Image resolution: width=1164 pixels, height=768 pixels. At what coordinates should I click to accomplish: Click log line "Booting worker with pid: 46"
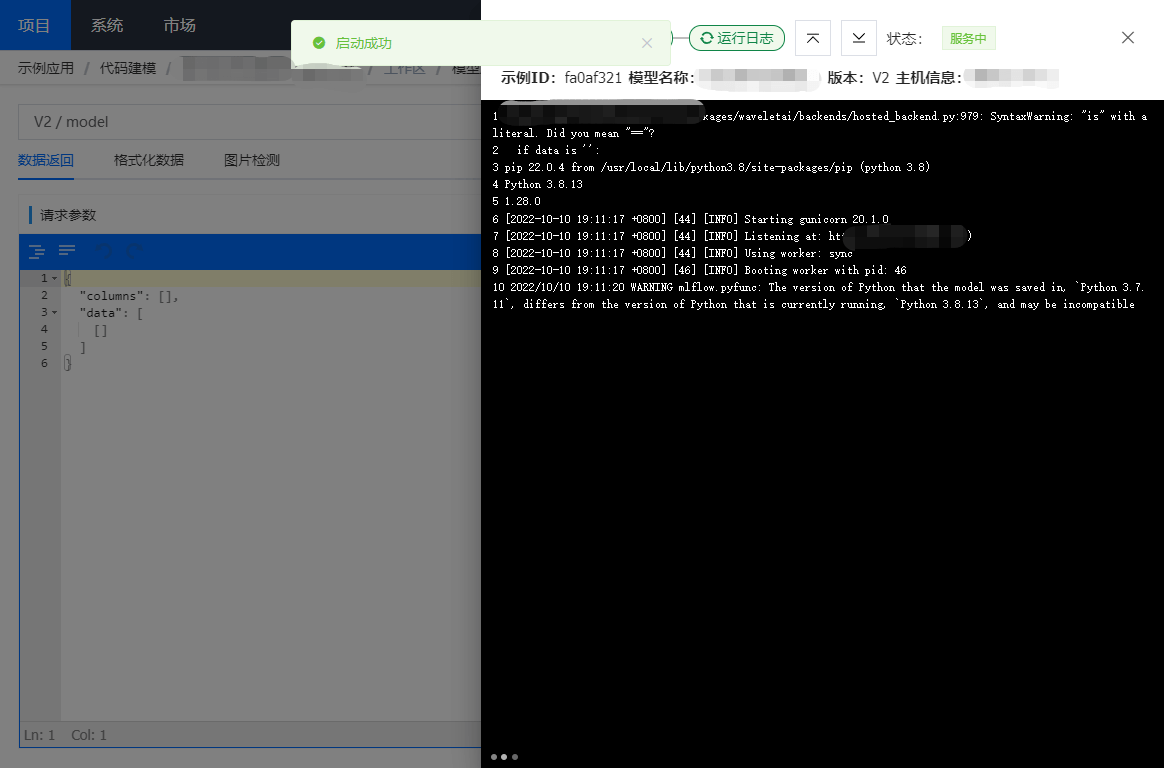699,270
